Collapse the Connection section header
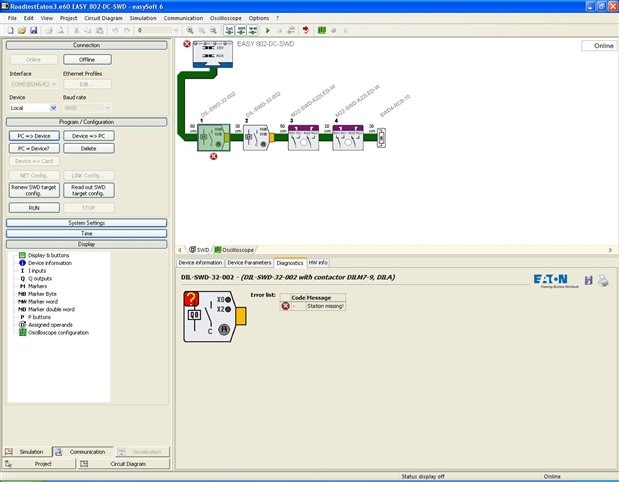This screenshot has width=619, height=482. [86, 45]
